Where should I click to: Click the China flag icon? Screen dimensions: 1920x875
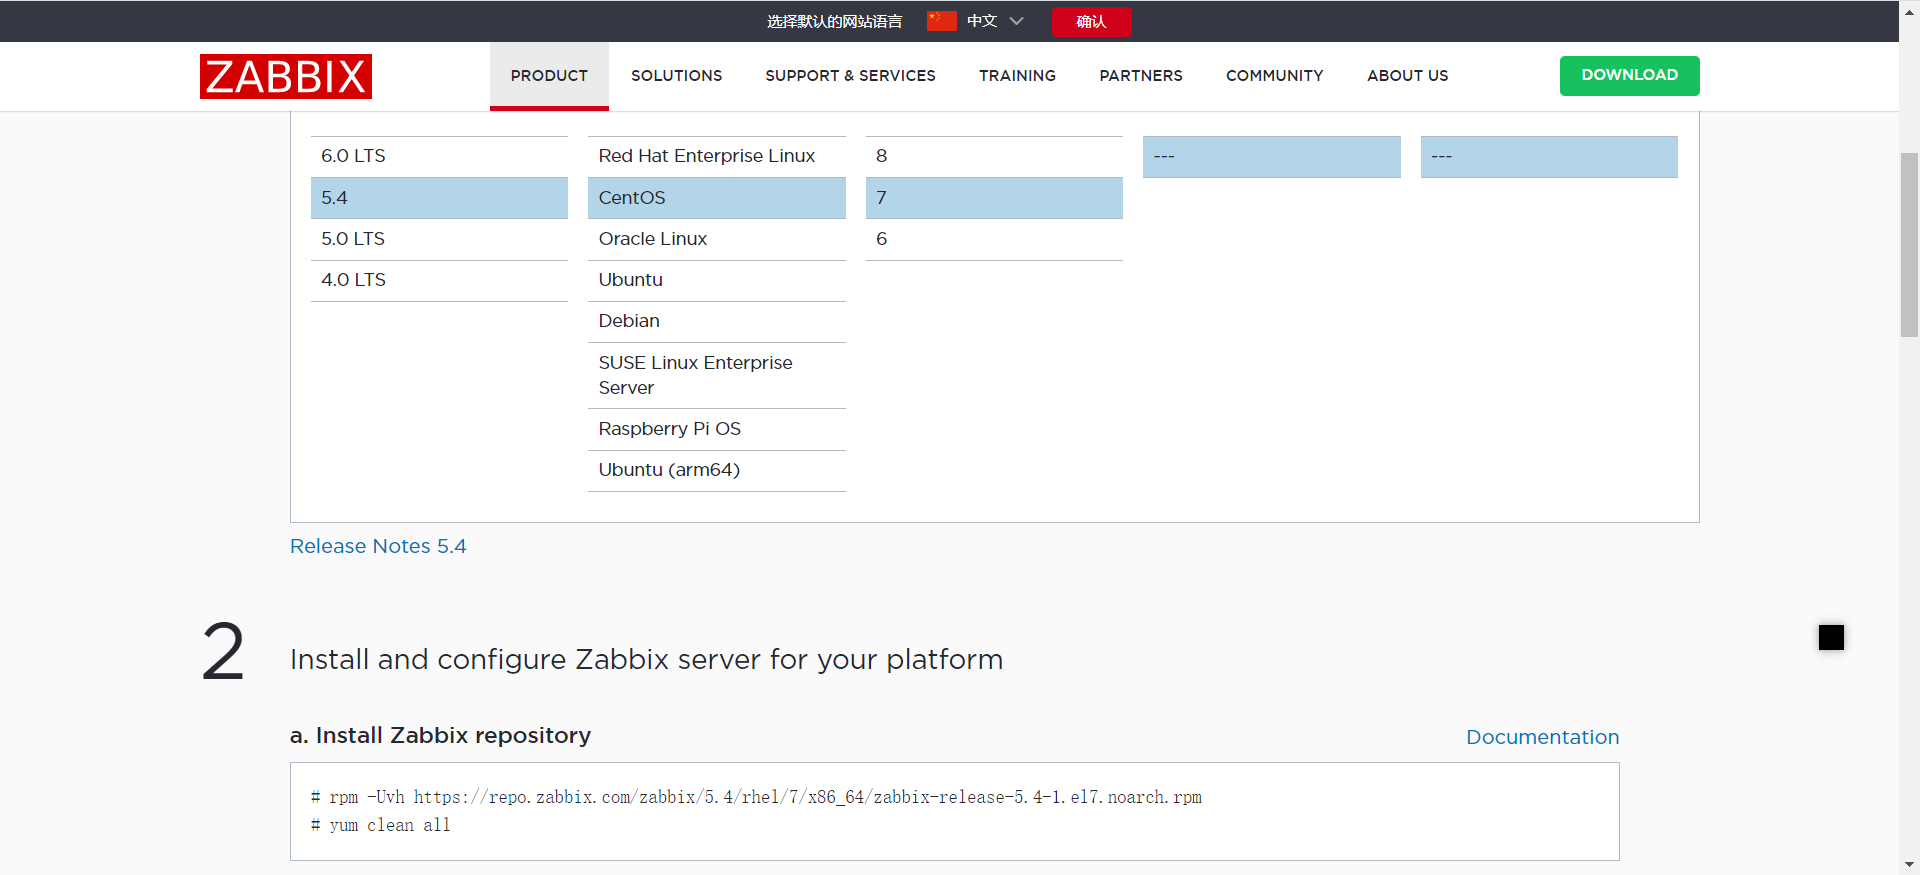click(x=941, y=21)
